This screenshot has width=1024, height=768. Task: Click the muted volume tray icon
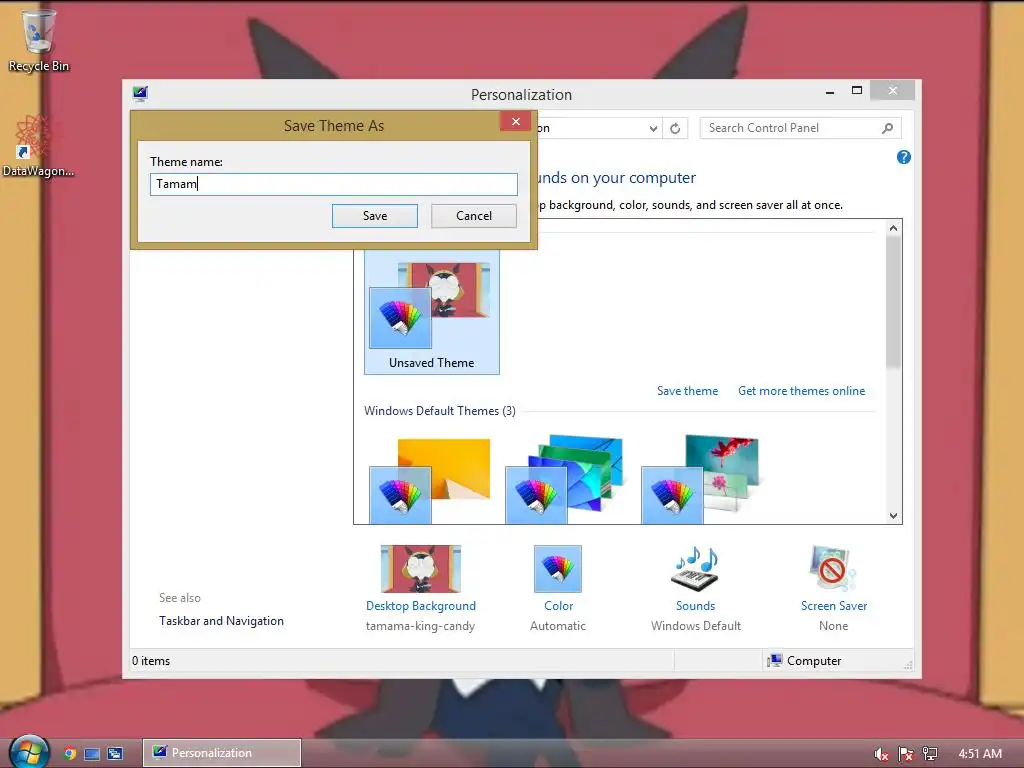click(x=881, y=754)
